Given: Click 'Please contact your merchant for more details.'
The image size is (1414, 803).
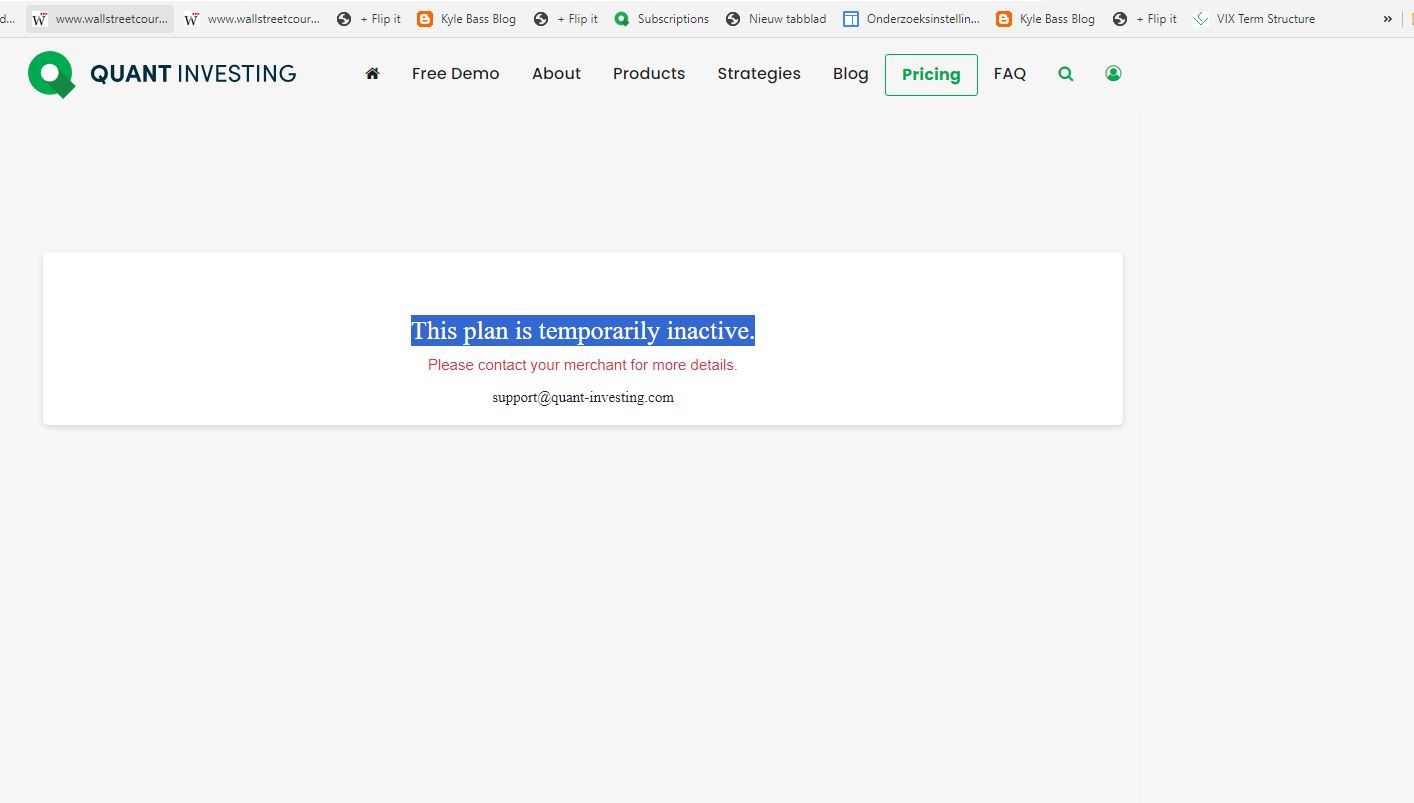Looking at the screenshot, I should 583,365.
